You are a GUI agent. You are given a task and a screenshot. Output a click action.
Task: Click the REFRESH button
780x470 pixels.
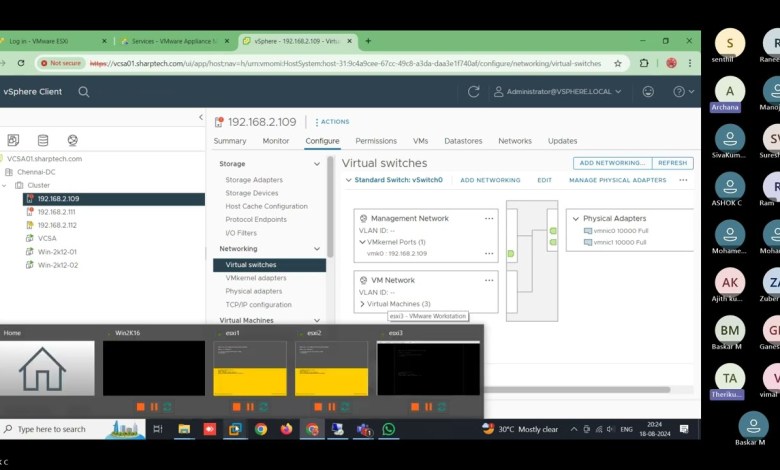click(673, 163)
